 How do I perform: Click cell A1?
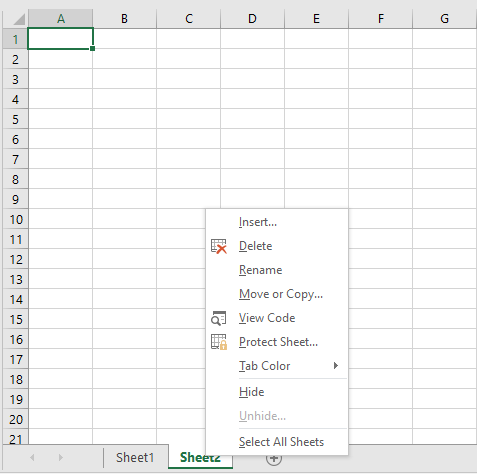[x=60, y=39]
